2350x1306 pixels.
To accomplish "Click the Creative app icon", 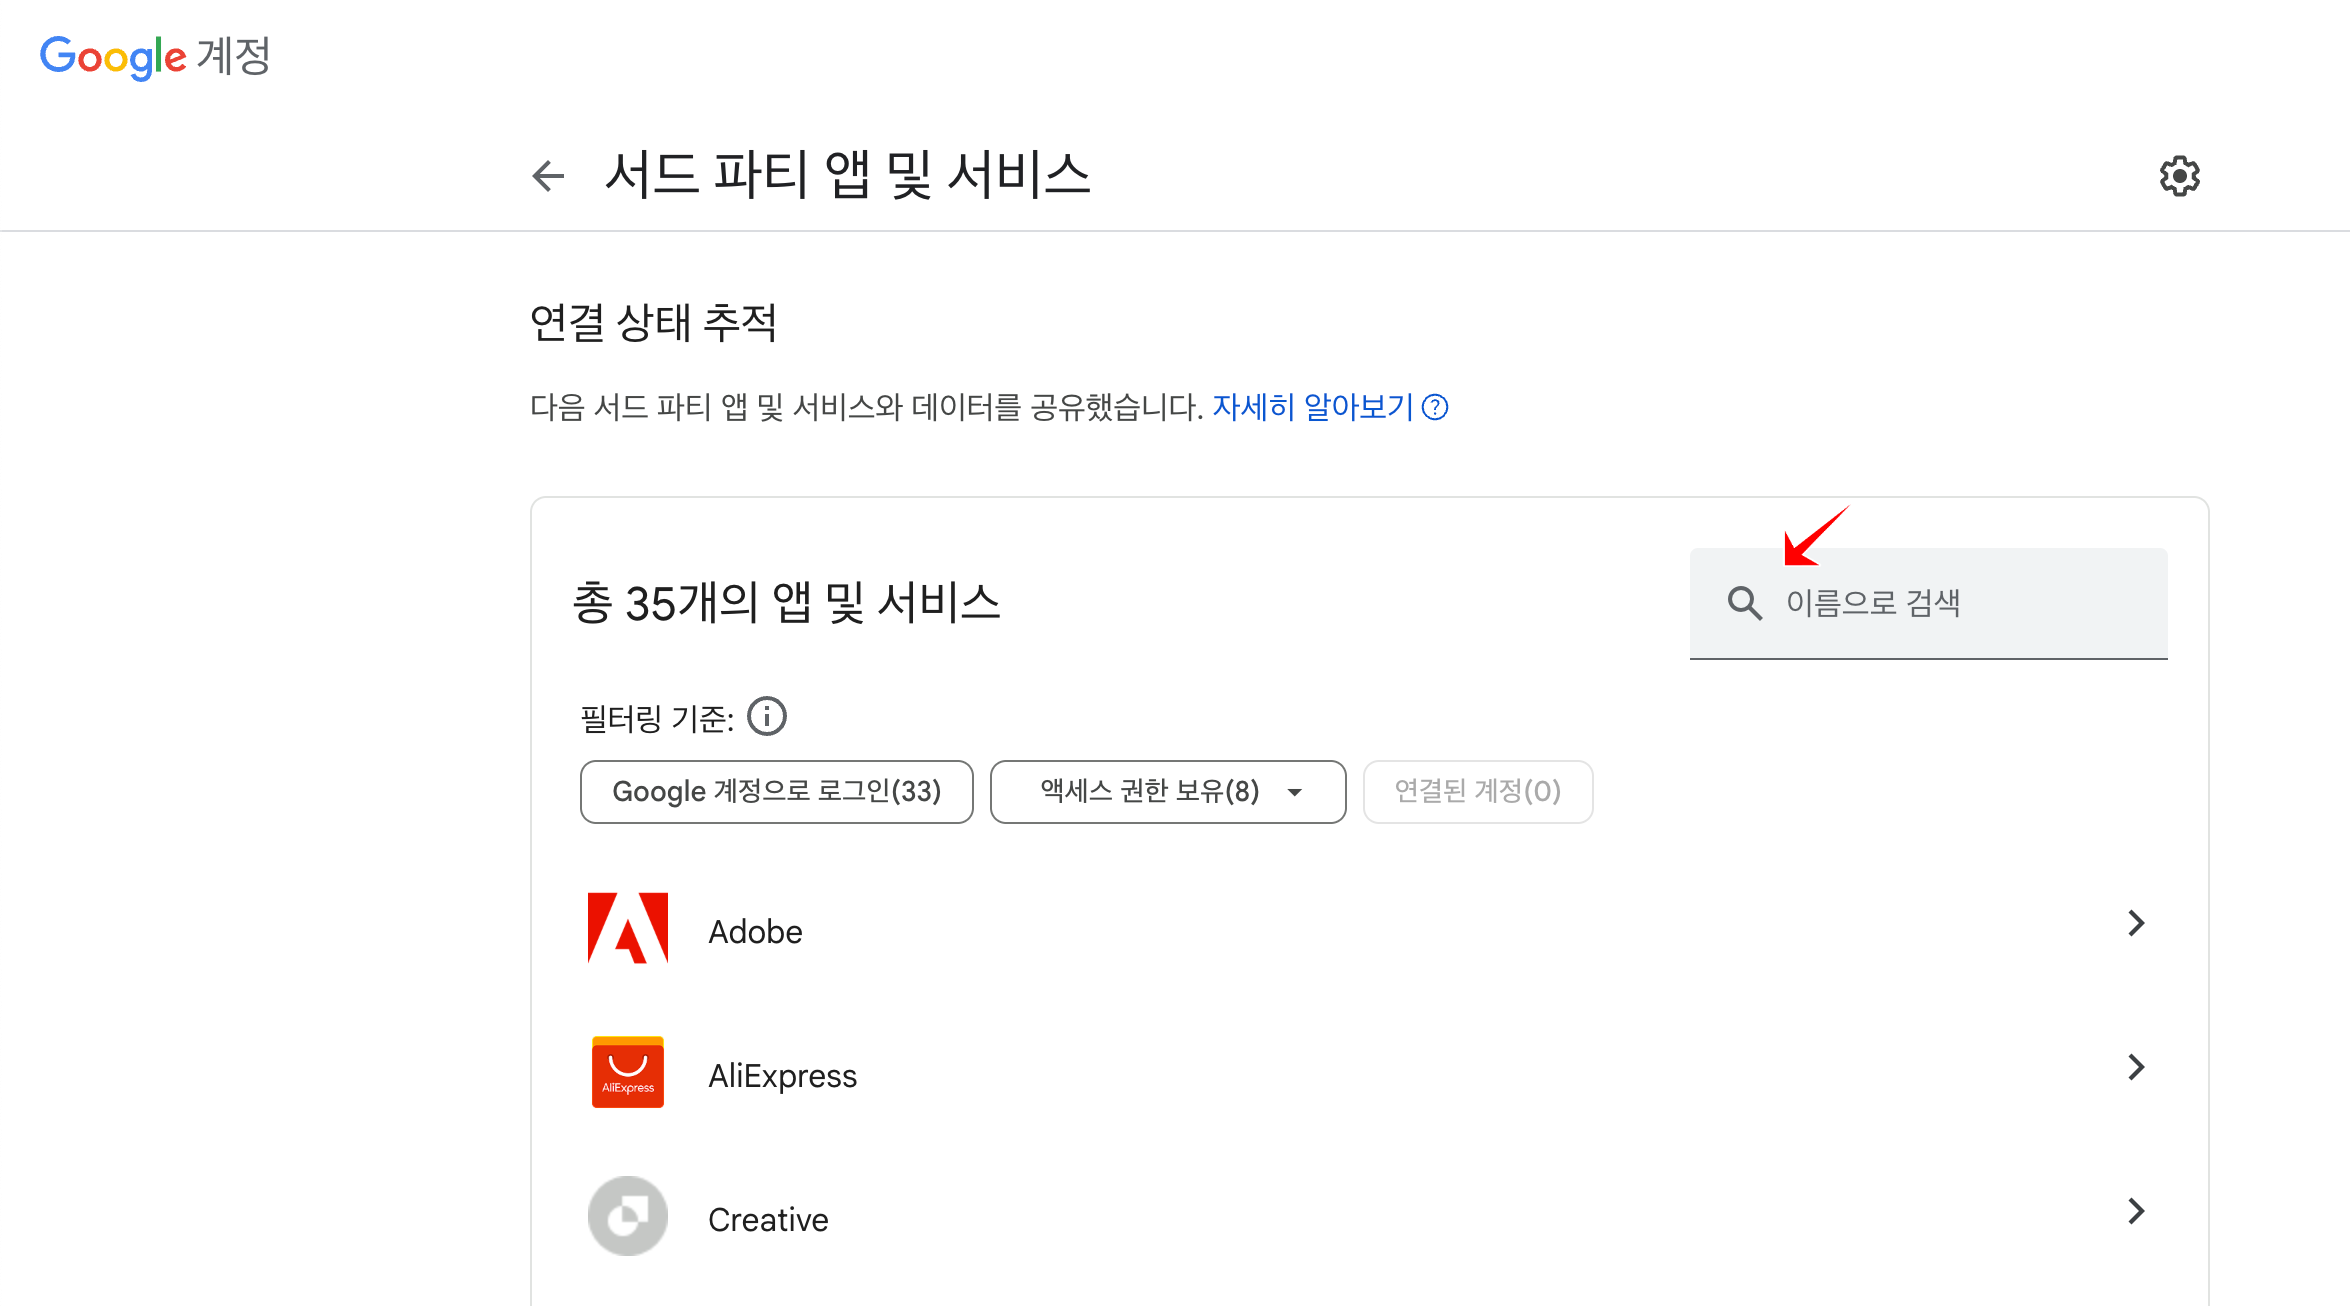I will (628, 1216).
